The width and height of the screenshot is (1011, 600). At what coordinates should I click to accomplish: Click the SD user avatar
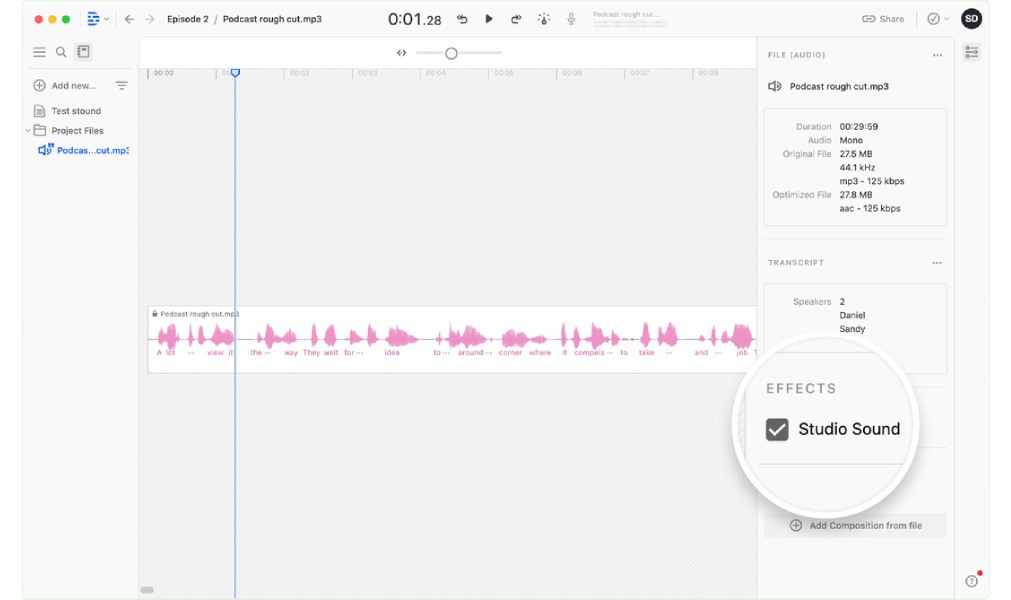pyautogui.click(x=971, y=19)
